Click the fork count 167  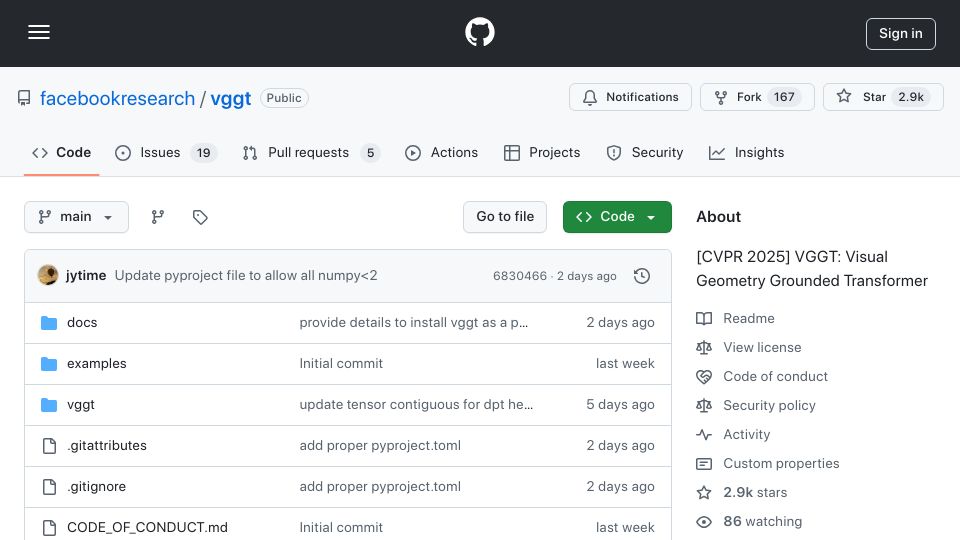(x=784, y=97)
